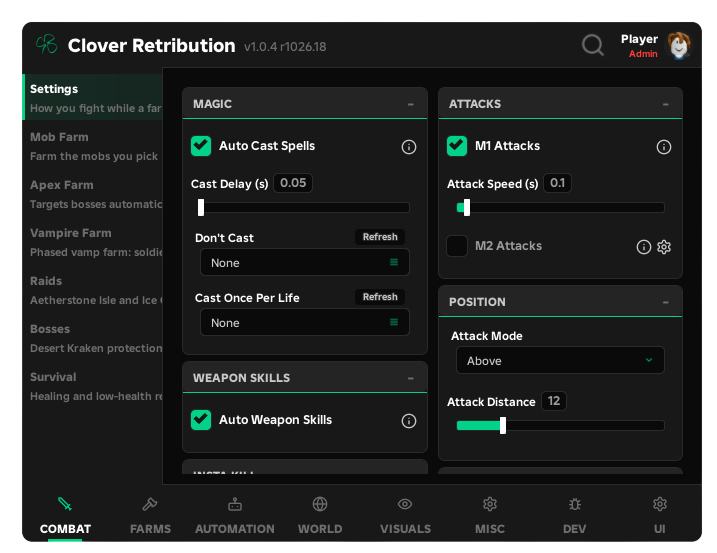Edit the Cast Delay value 0.05
This screenshot has height=553, width=717.
pos(293,183)
